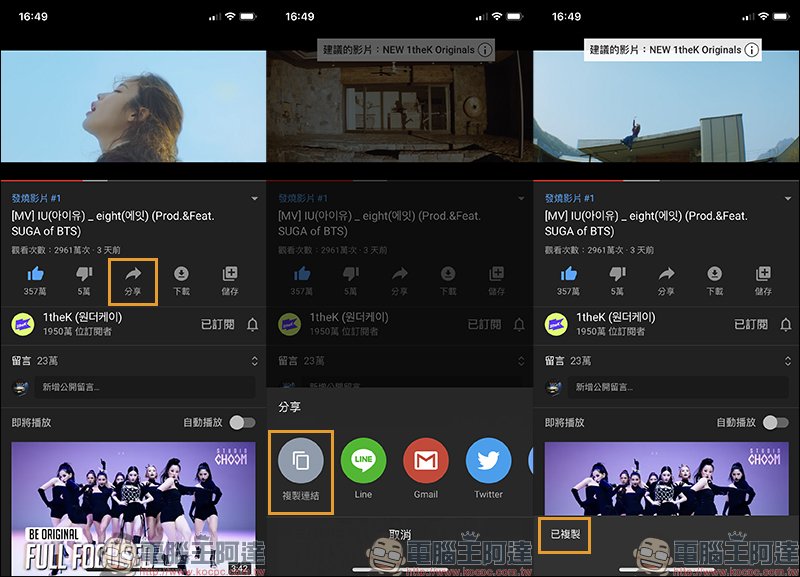
Task: Tap the notification bell in left screen
Action: coord(253,324)
